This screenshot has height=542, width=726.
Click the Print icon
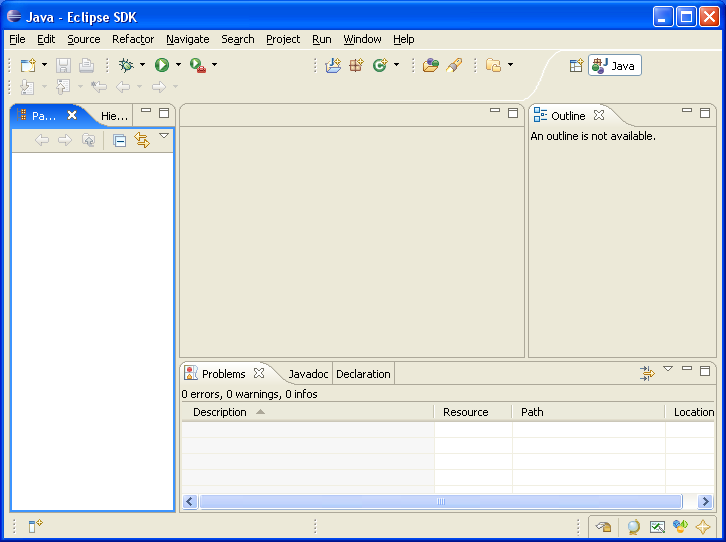click(86, 65)
